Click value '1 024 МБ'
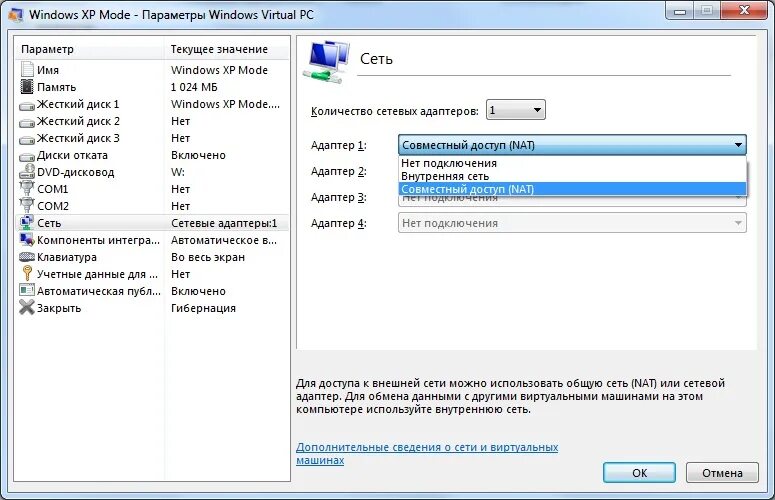 click(x=194, y=87)
